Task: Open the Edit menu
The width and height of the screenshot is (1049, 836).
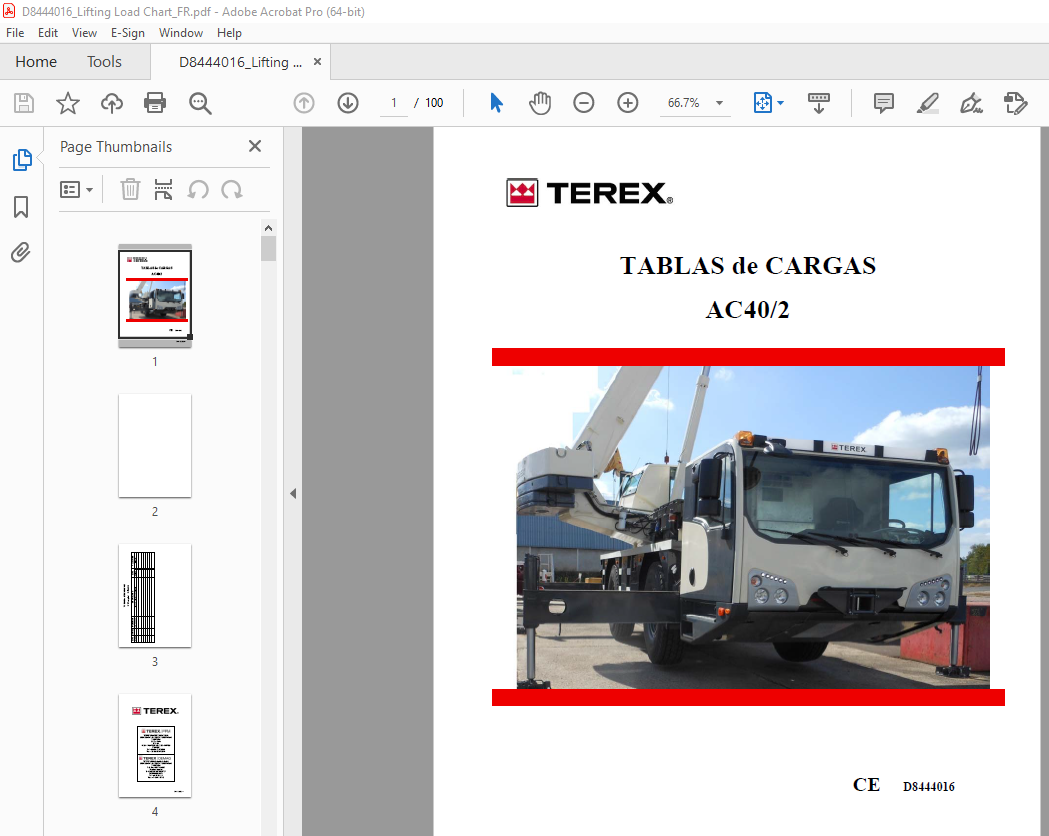Action: tap(47, 33)
